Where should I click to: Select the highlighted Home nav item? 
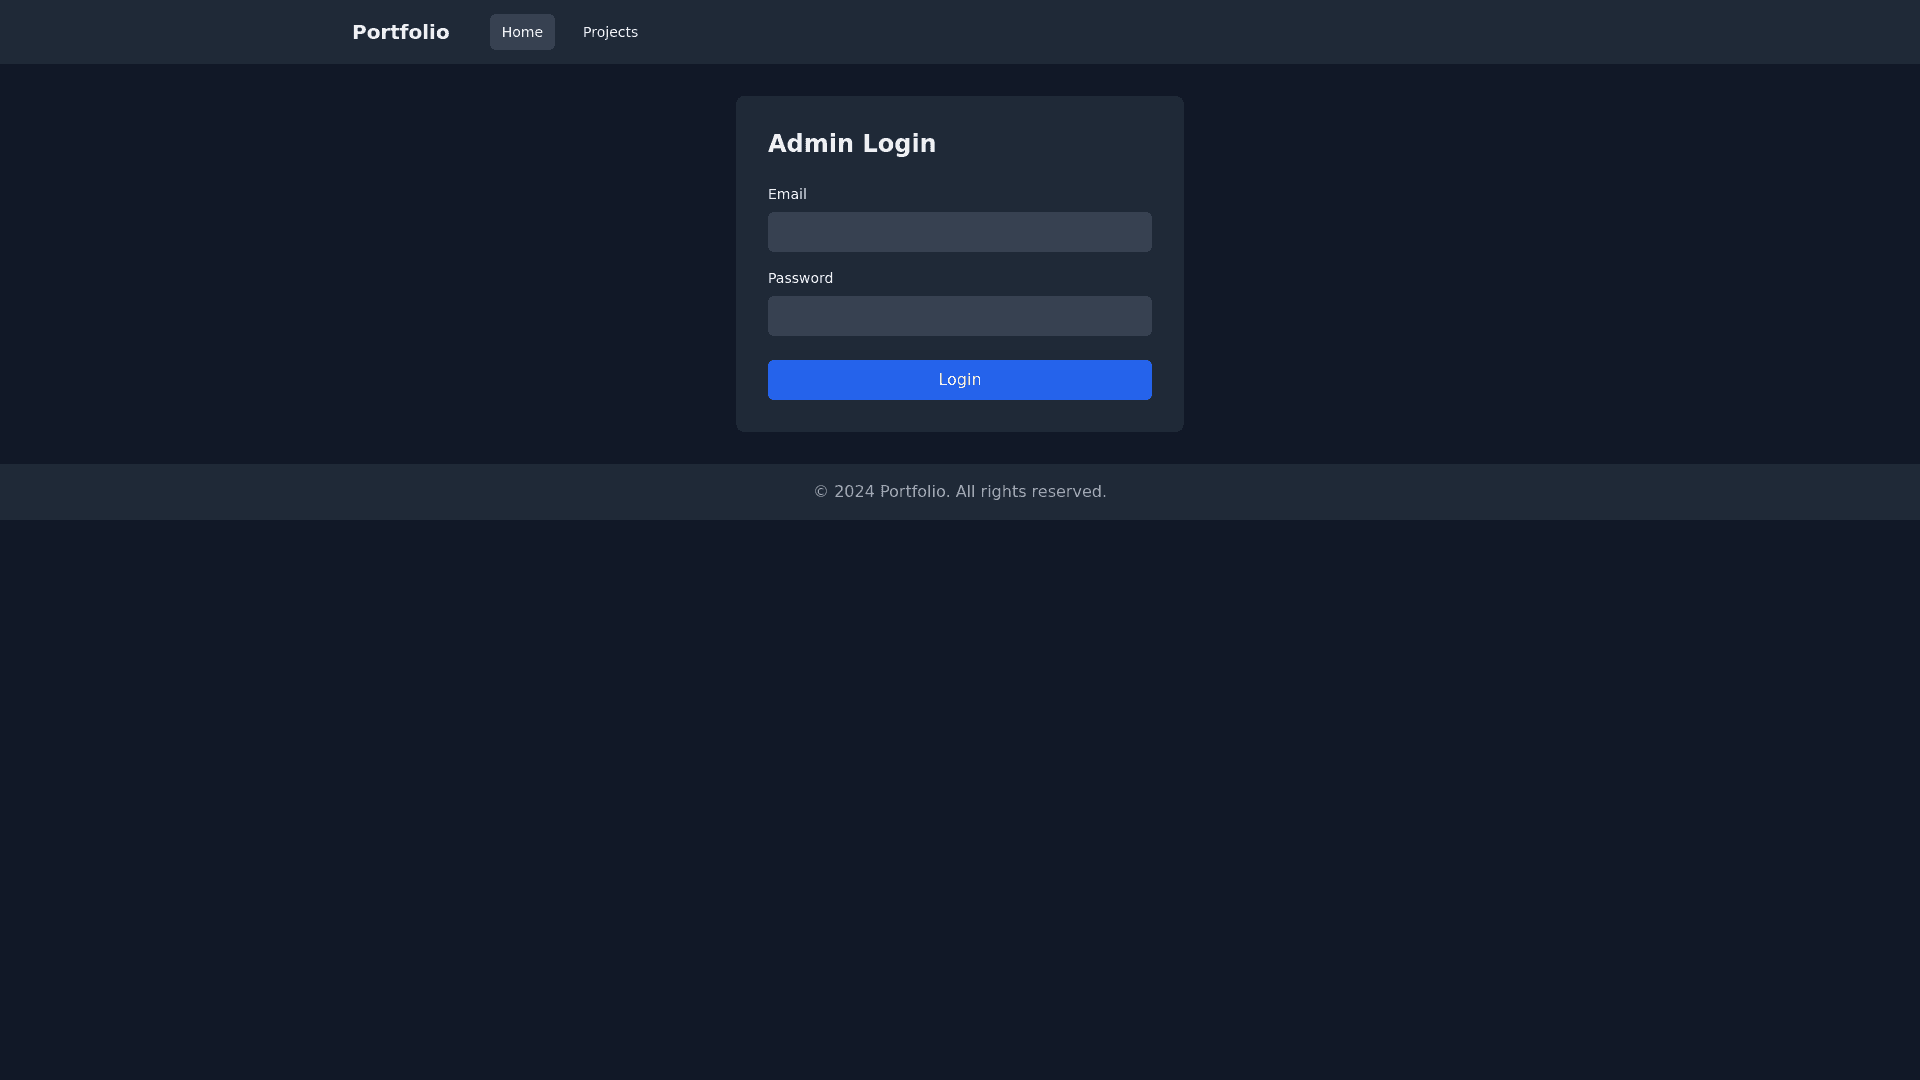click(522, 32)
